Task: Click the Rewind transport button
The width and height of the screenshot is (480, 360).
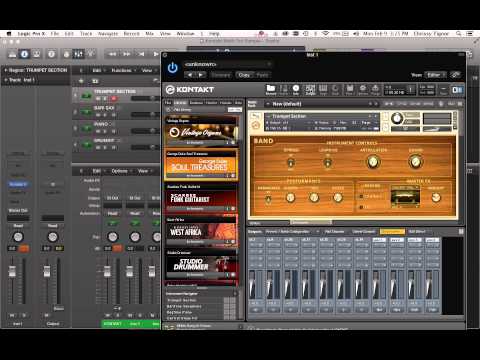Action: (113, 54)
